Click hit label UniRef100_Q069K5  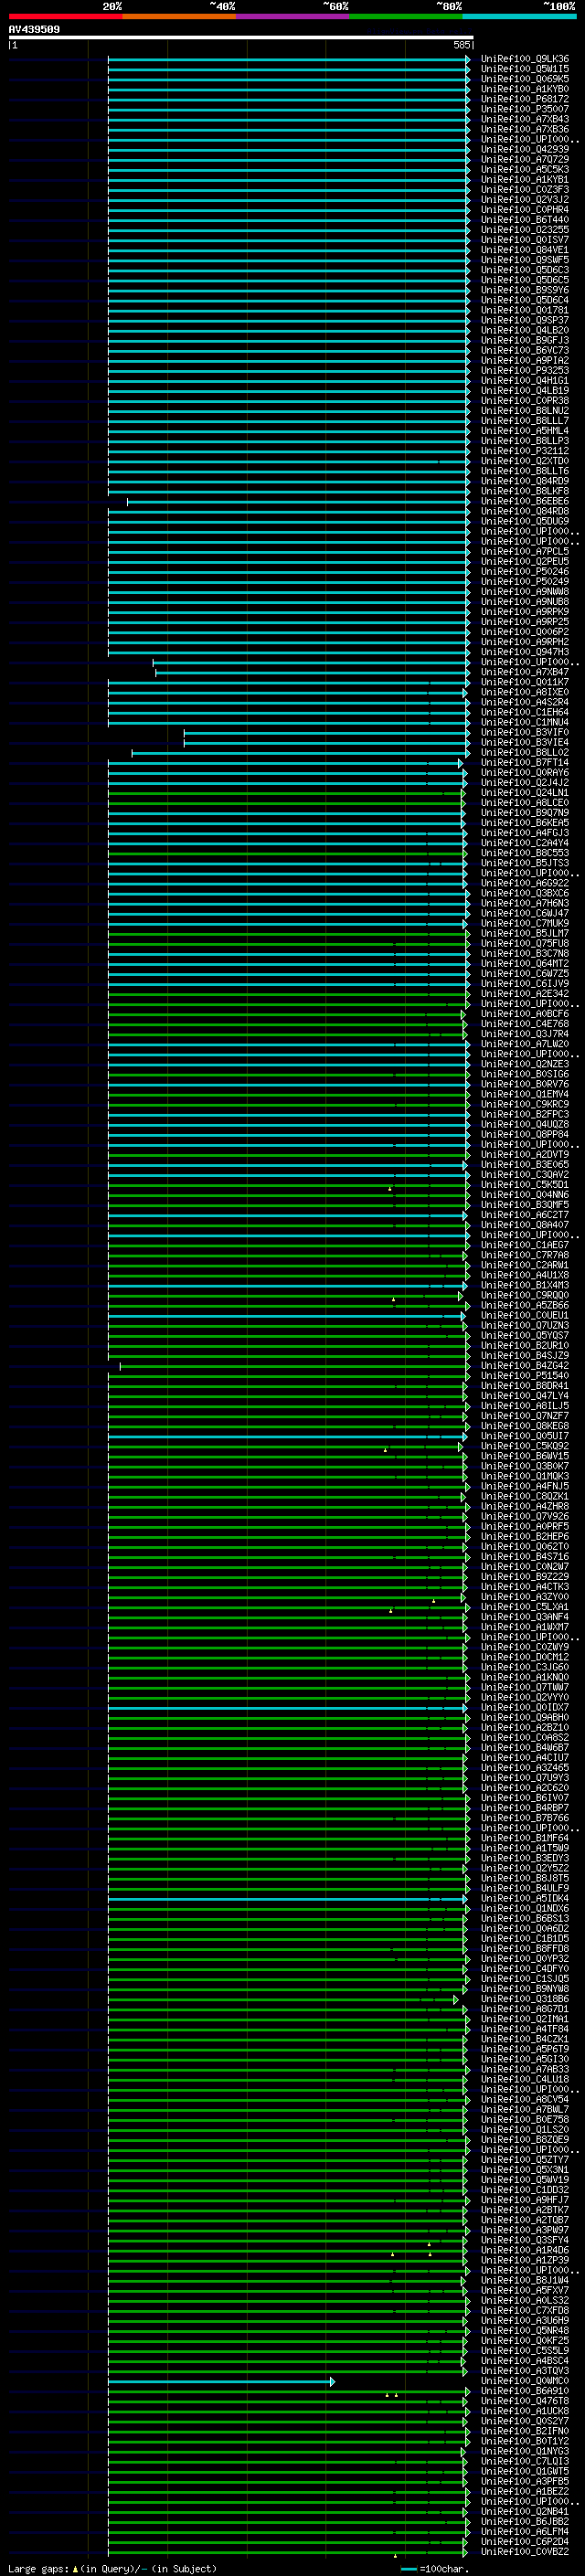click(x=524, y=79)
